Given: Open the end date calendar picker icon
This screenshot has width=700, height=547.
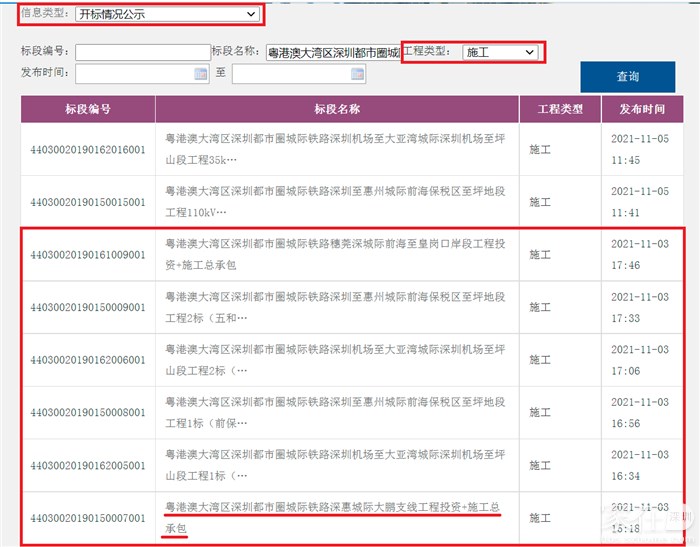Looking at the screenshot, I should coord(357,74).
